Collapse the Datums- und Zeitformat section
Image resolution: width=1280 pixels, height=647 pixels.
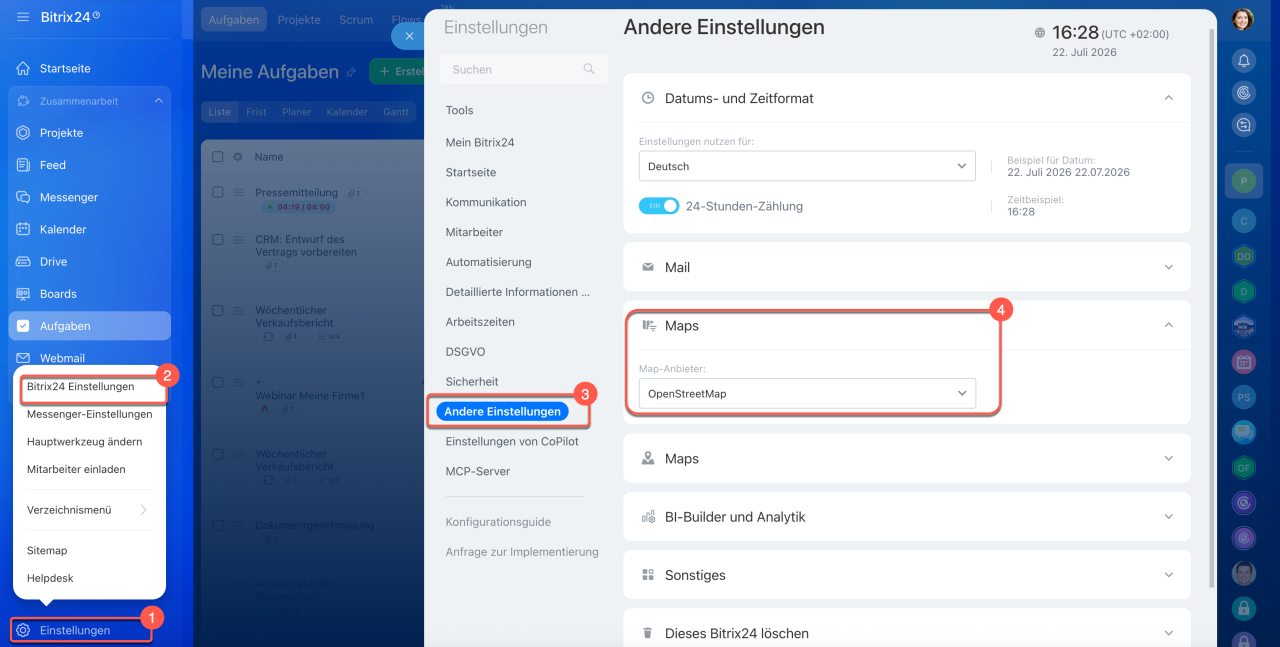1169,98
